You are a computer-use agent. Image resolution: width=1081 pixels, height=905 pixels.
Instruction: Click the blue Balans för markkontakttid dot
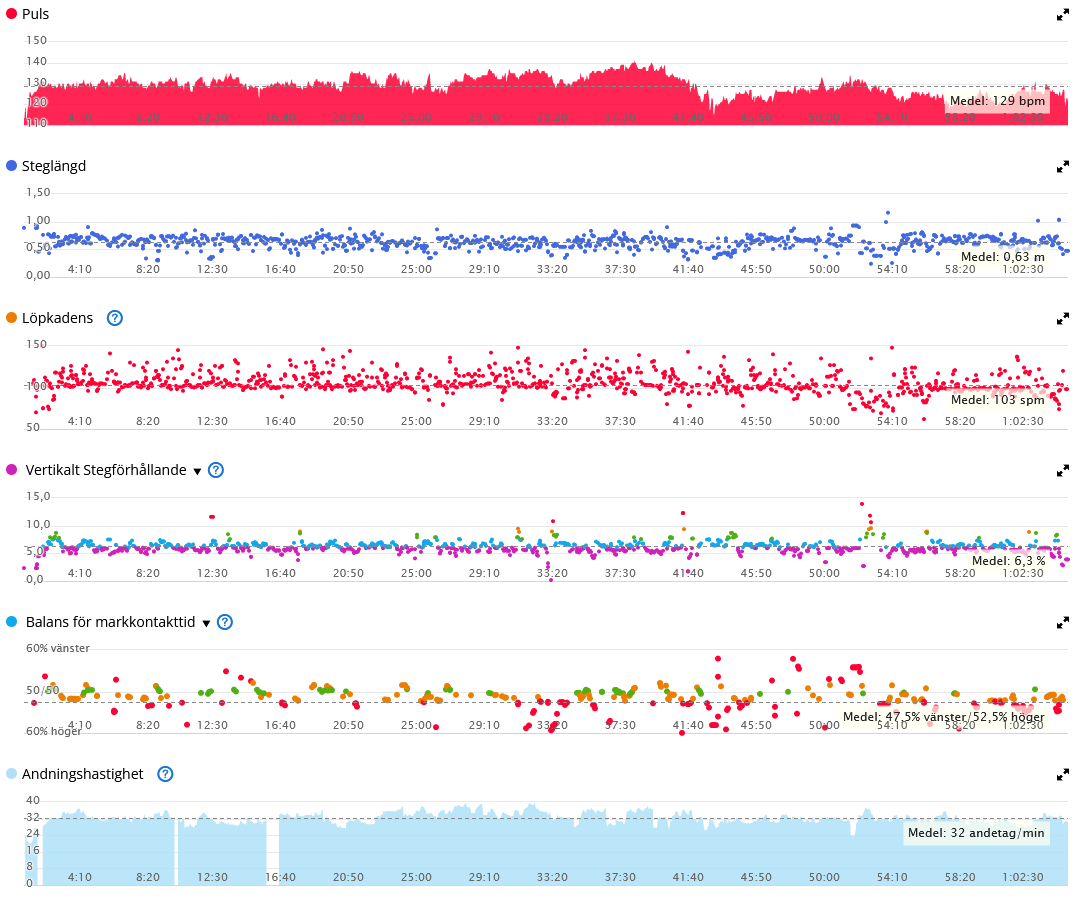[11, 622]
